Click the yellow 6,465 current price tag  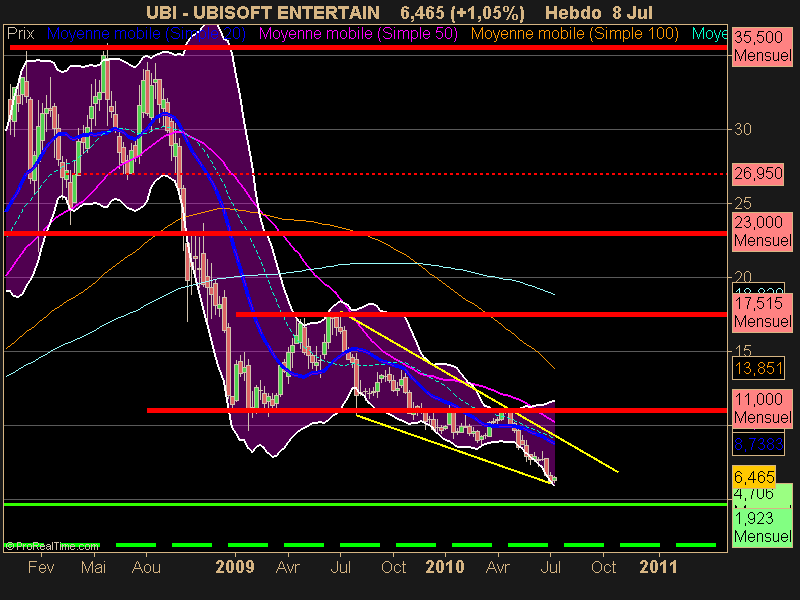(754, 477)
